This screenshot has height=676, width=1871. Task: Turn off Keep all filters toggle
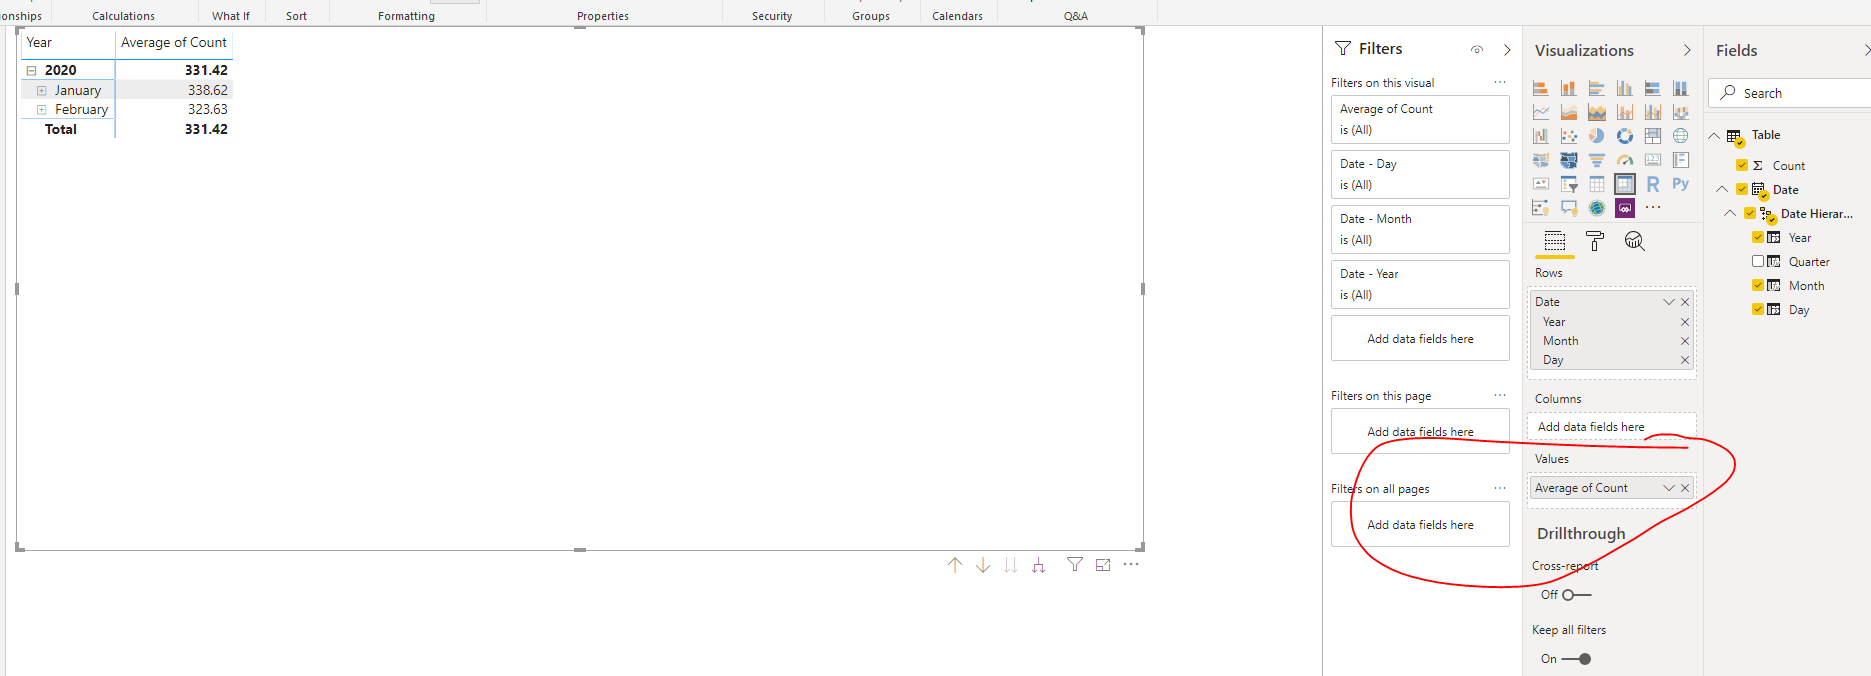1576,659
